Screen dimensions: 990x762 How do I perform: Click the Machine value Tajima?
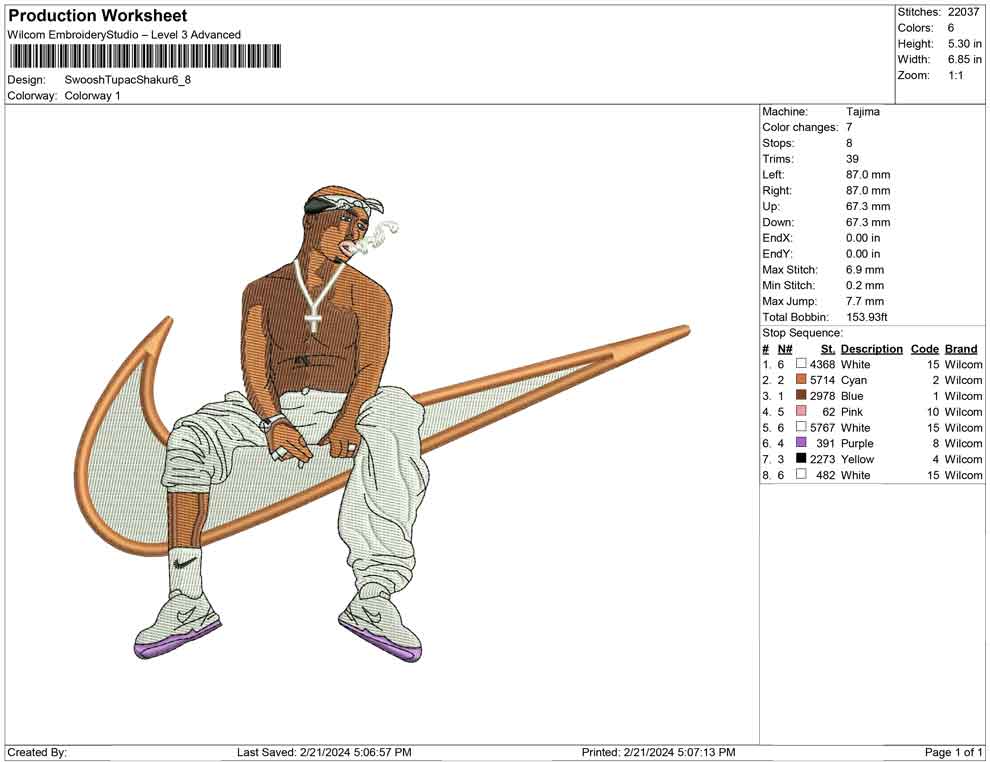pos(862,111)
